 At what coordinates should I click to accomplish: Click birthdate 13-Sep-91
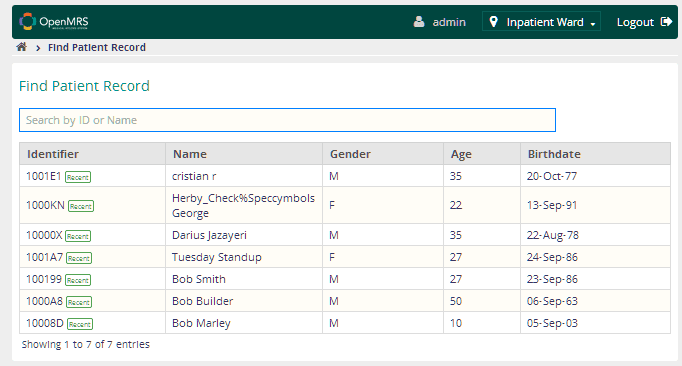click(552, 205)
